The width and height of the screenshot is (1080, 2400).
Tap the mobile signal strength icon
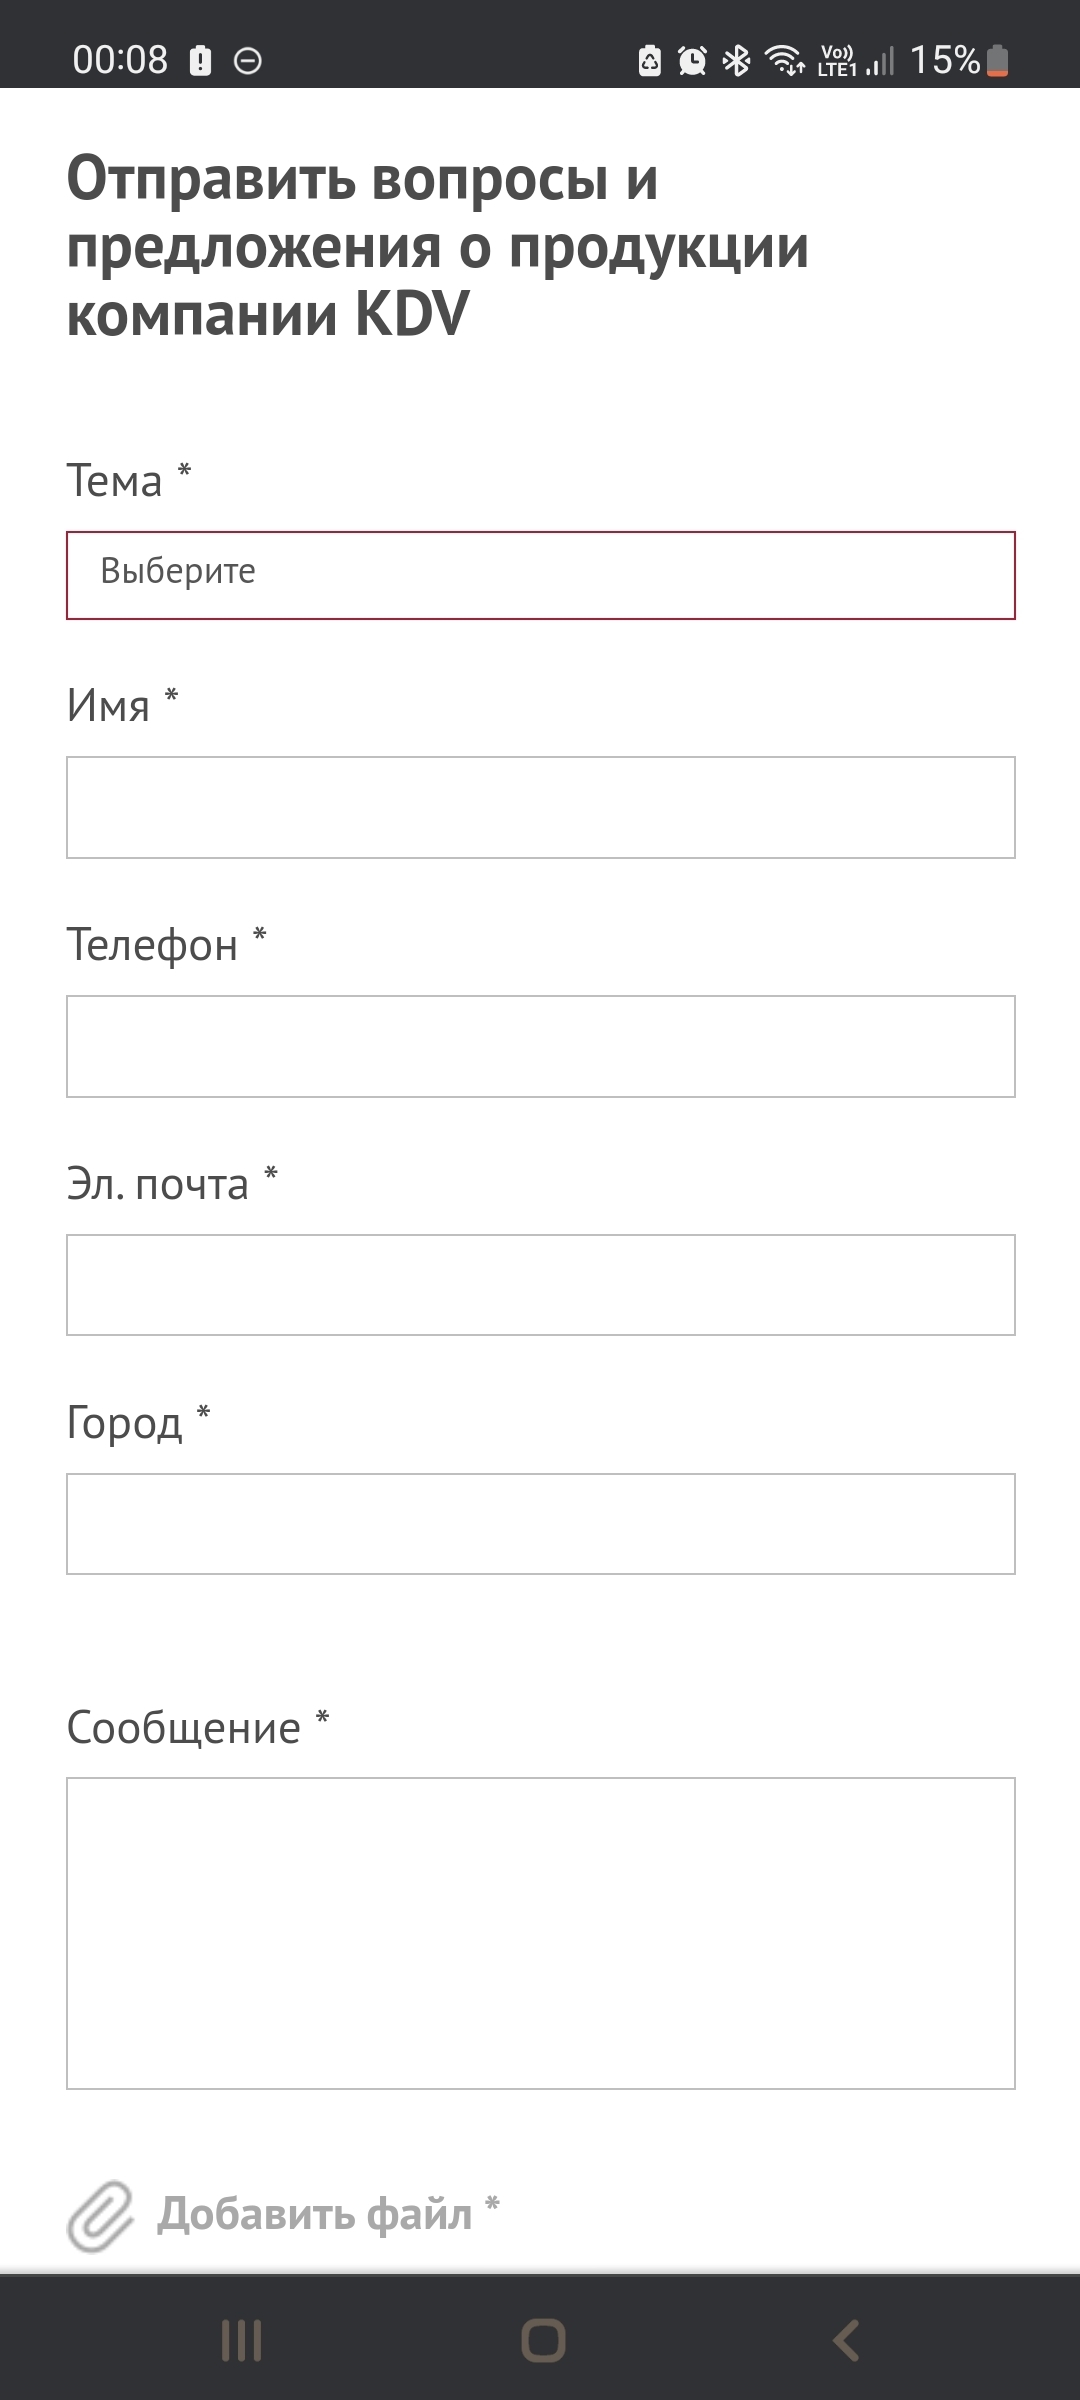point(880,61)
